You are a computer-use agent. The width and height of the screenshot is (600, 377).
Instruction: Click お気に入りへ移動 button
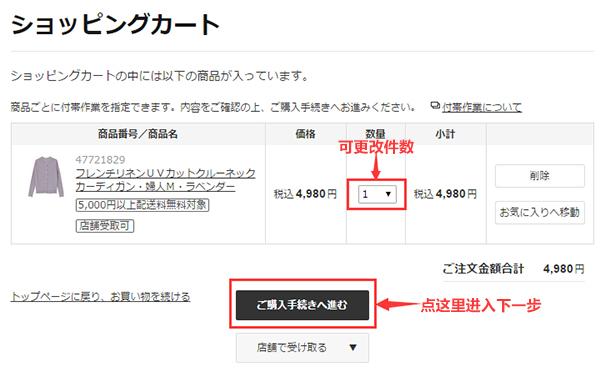(x=540, y=212)
